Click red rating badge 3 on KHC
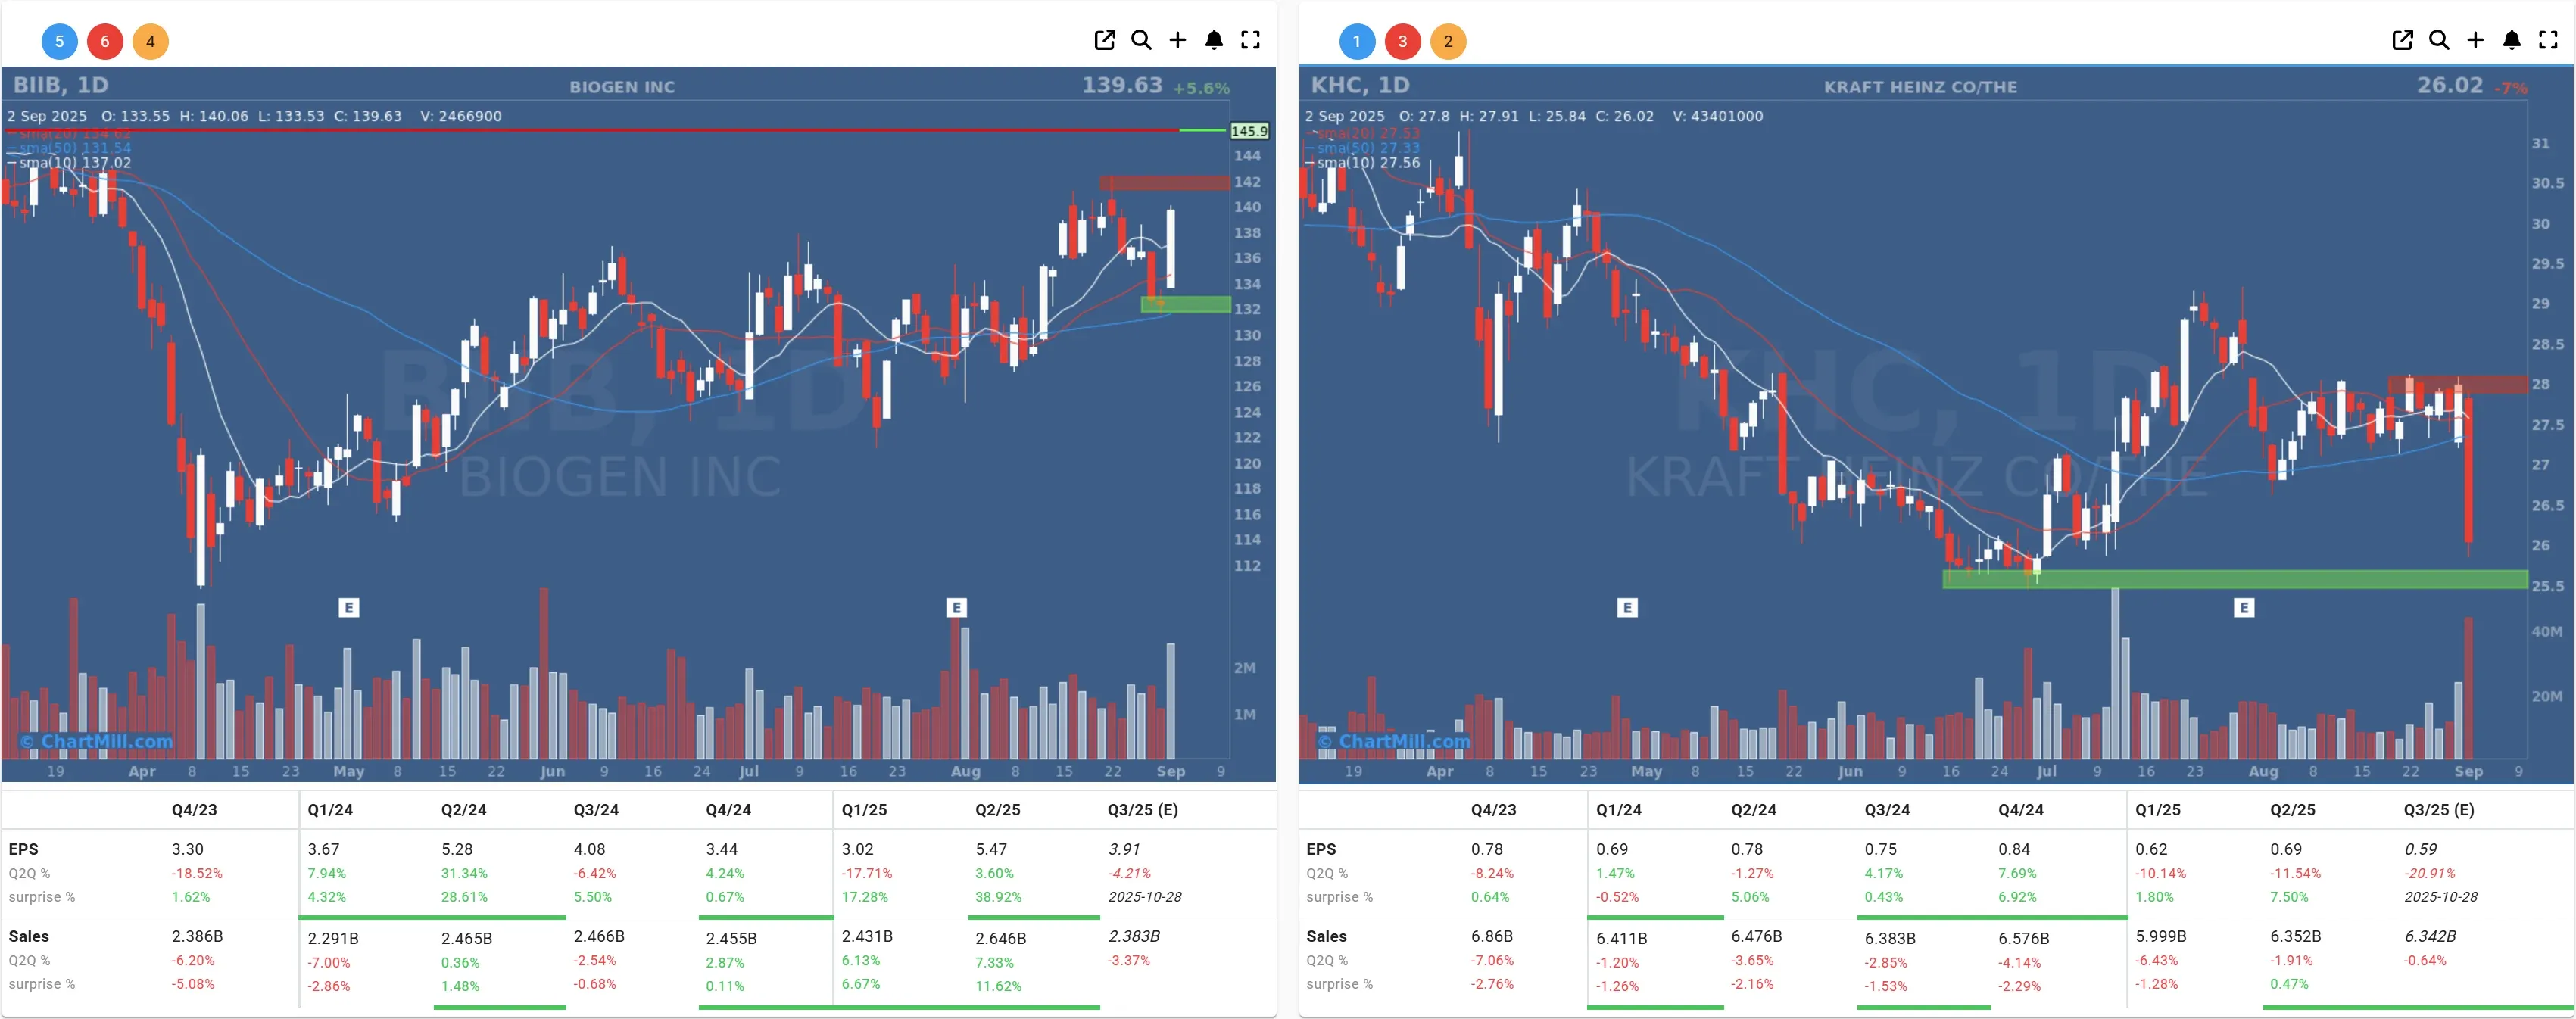Image resolution: width=2576 pixels, height=1019 pixels. click(1403, 41)
